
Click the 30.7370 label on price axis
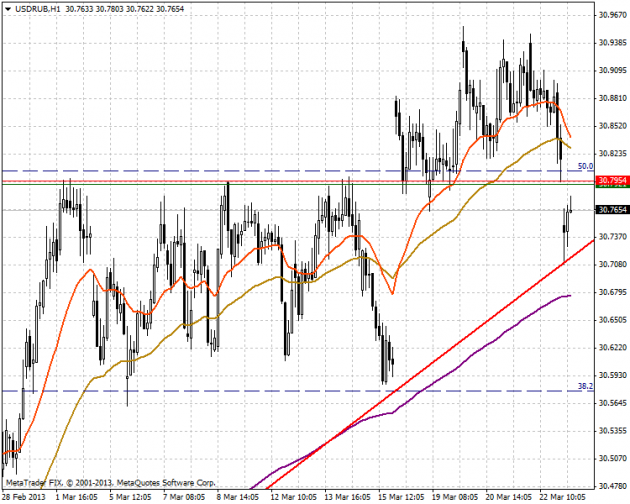coord(611,237)
